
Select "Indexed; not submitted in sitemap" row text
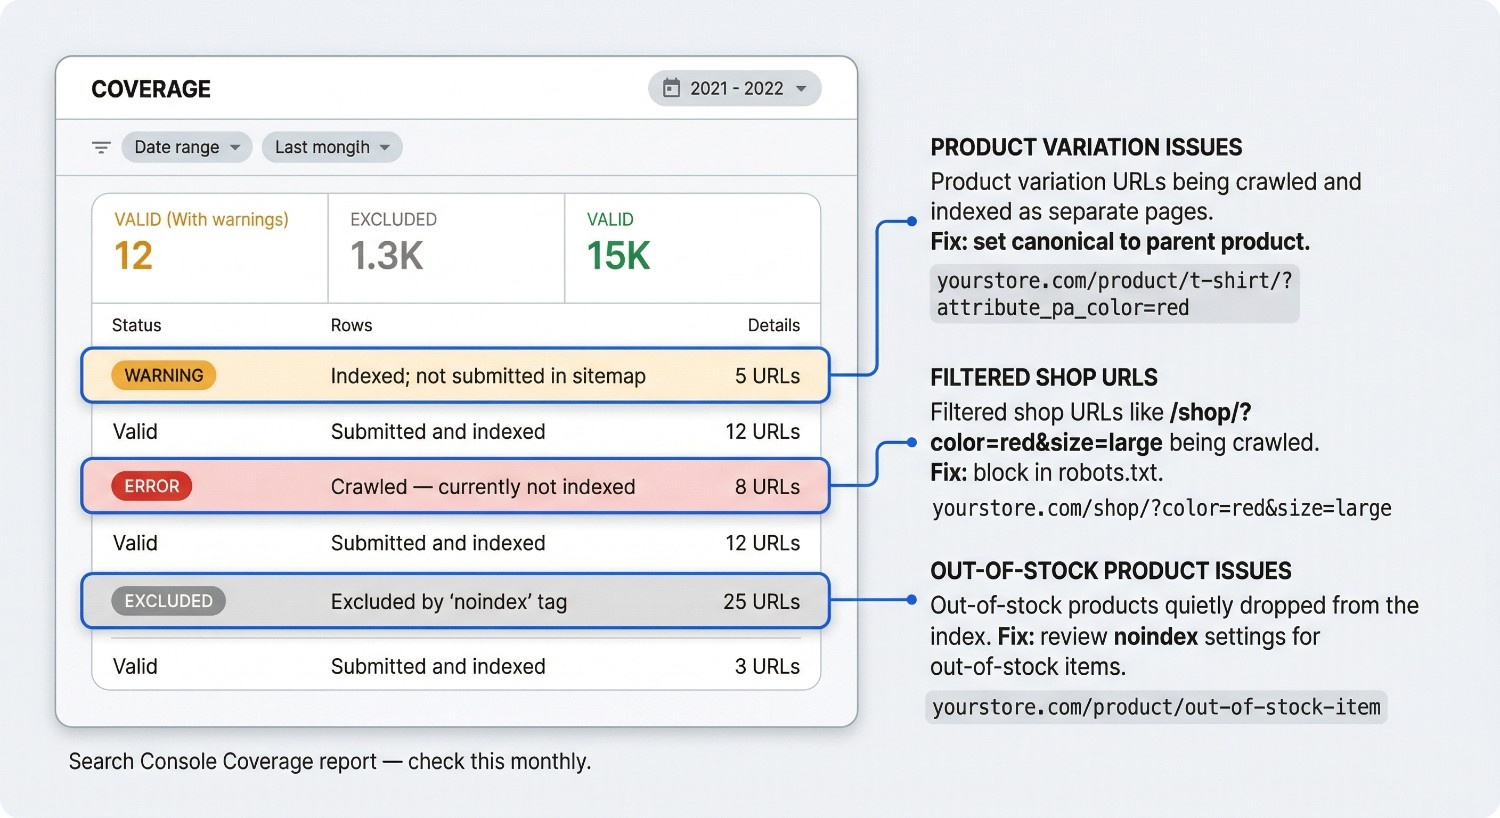(x=488, y=376)
